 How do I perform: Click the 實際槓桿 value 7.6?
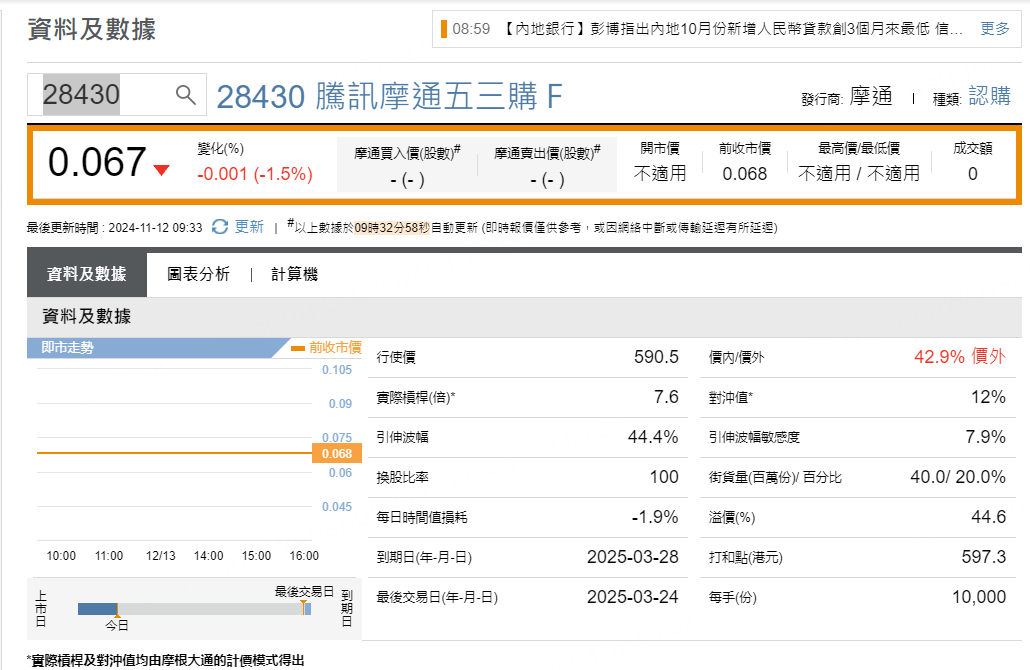[666, 397]
